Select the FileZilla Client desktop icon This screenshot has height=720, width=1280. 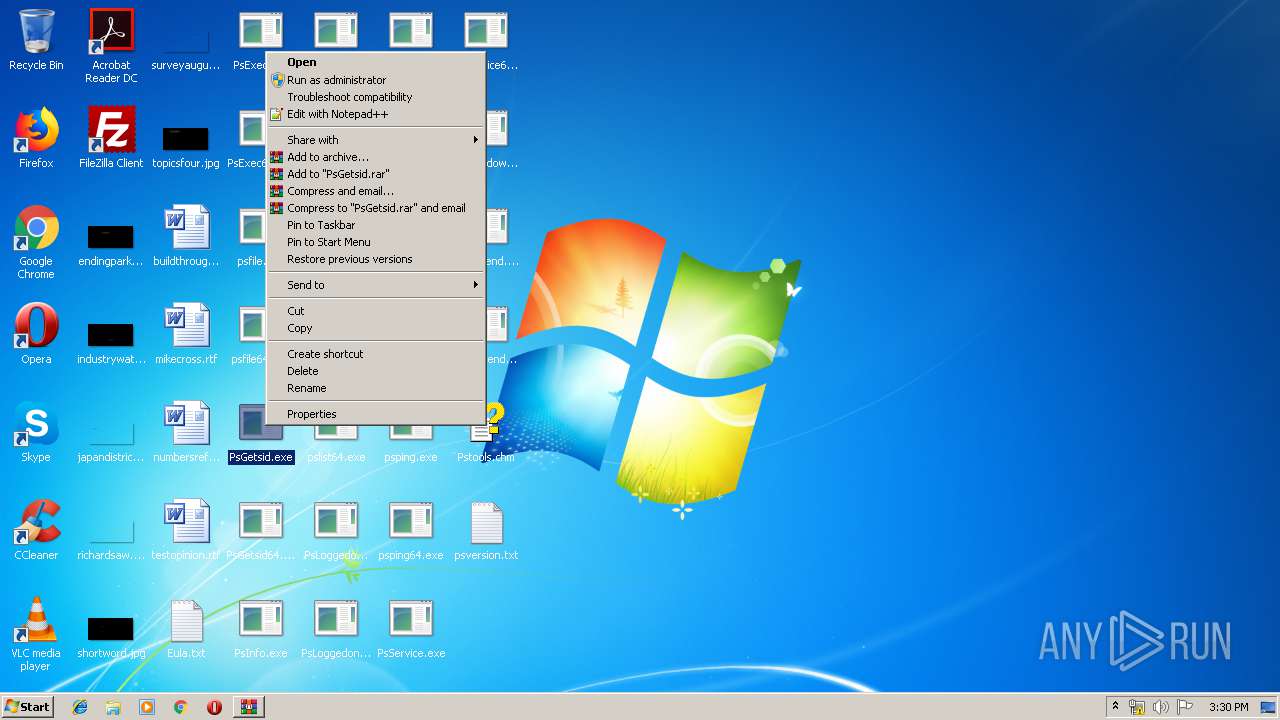[111, 138]
